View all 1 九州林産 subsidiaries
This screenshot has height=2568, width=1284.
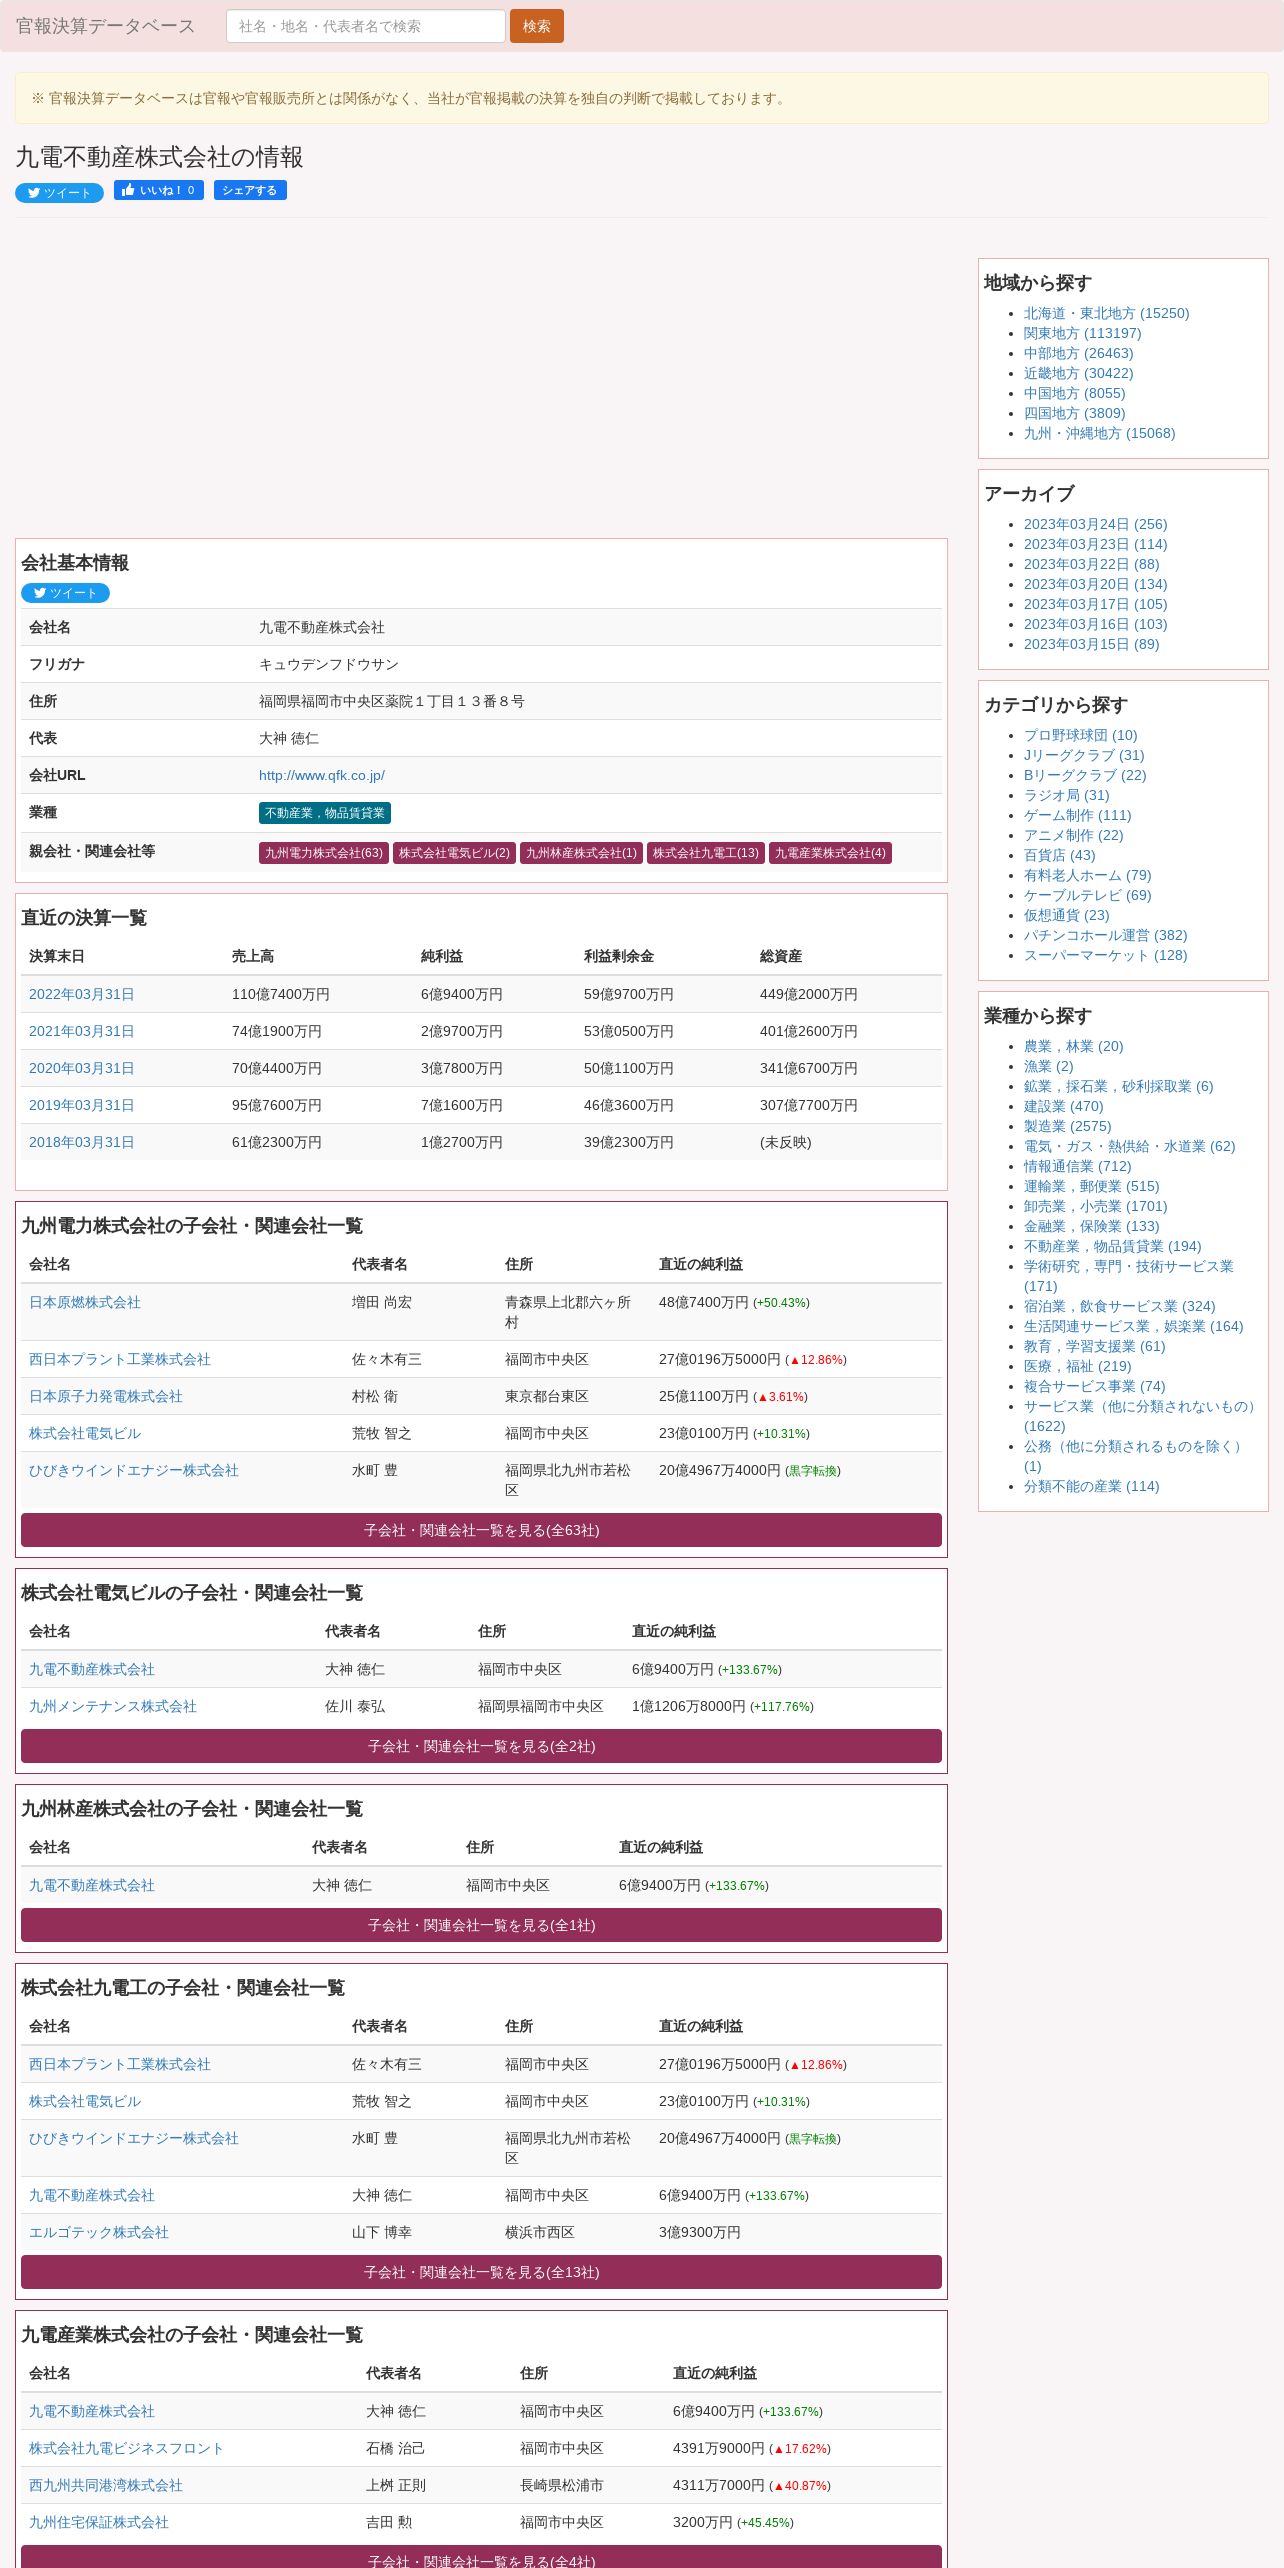[x=481, y=1925]
